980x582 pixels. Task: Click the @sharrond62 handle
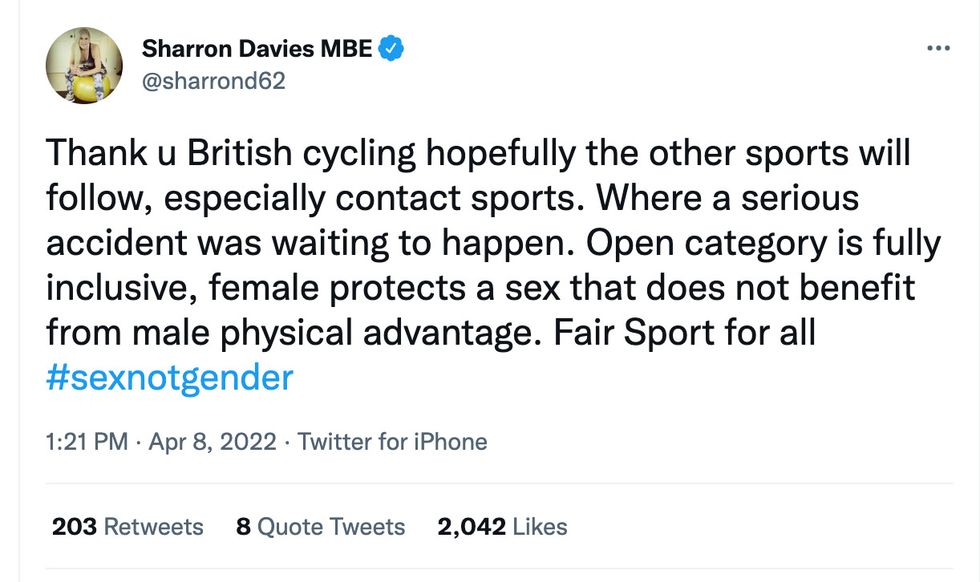click(213, 81)
